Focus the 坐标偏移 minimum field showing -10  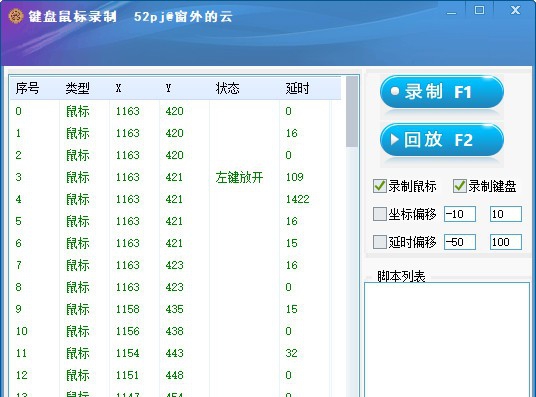(x=460, y=214)
